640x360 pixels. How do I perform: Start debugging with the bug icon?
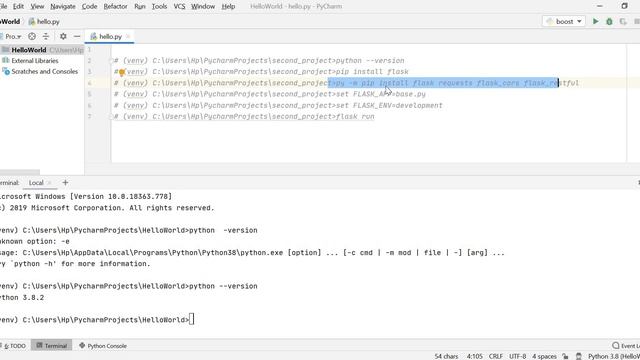(609, 21)
